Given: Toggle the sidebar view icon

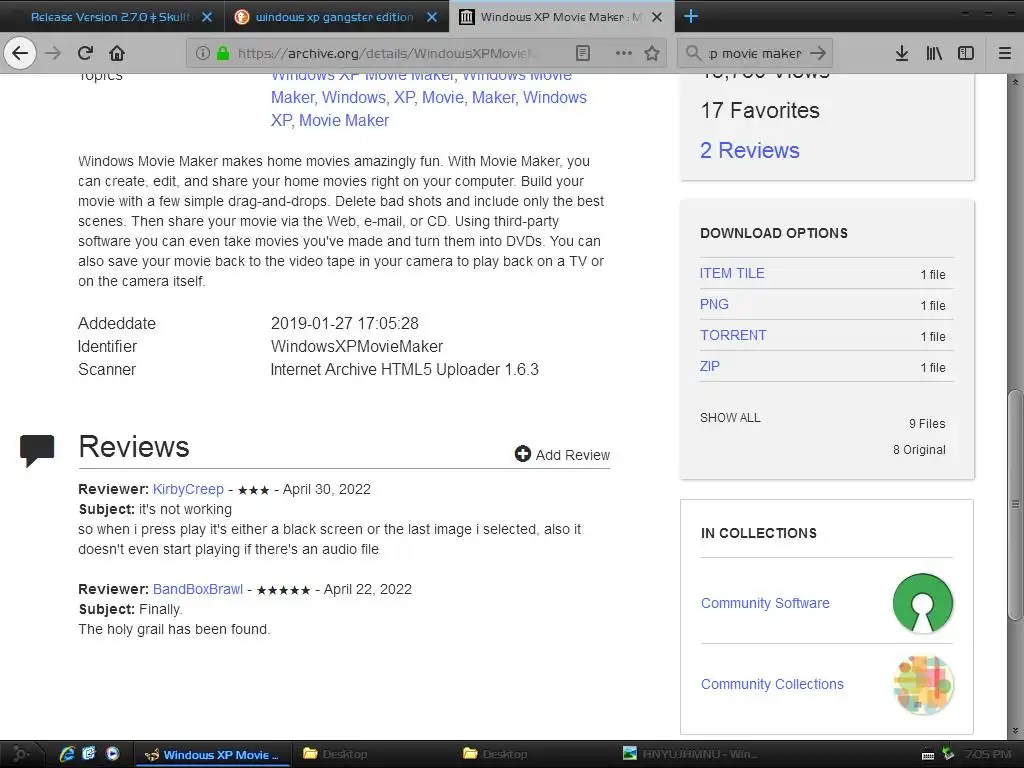Looking at the screenshot, I should point(966,53).
